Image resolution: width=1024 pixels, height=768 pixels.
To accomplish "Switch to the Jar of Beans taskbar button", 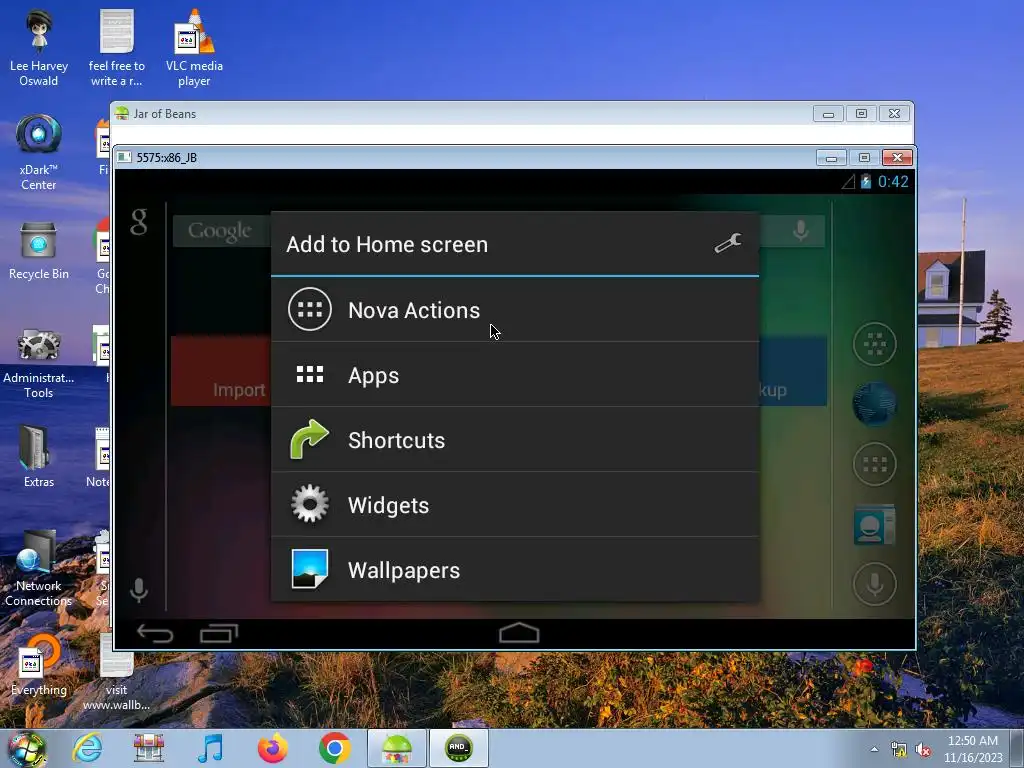I will click(x=396, y=748).
